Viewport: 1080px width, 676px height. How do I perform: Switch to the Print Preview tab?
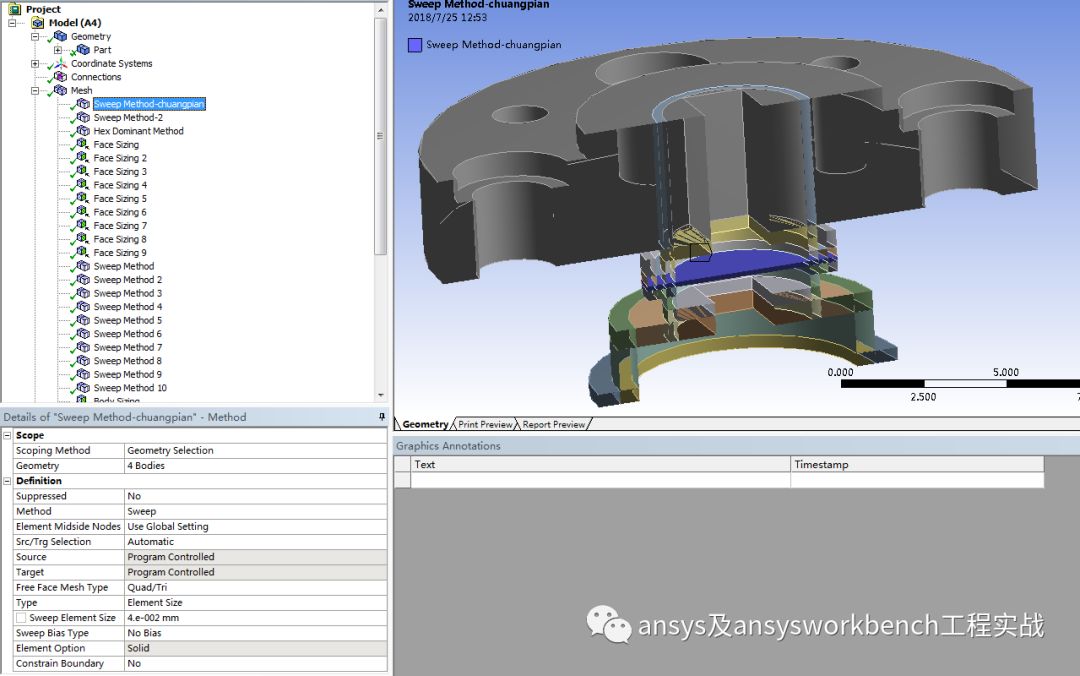(484, 424)
